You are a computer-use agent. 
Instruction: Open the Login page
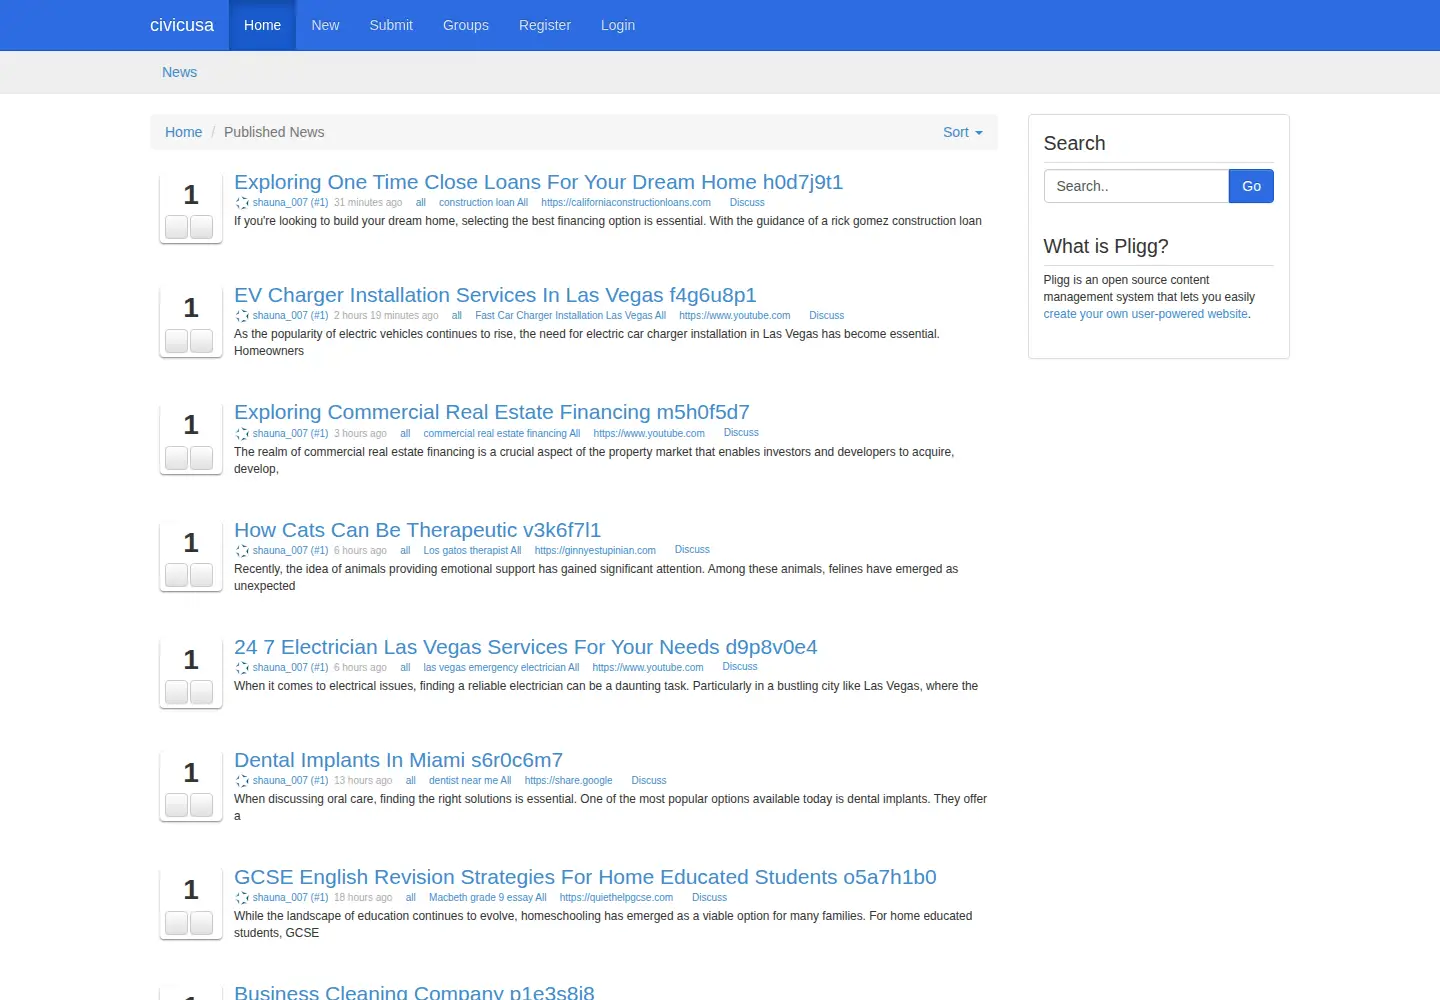point(618,25)
